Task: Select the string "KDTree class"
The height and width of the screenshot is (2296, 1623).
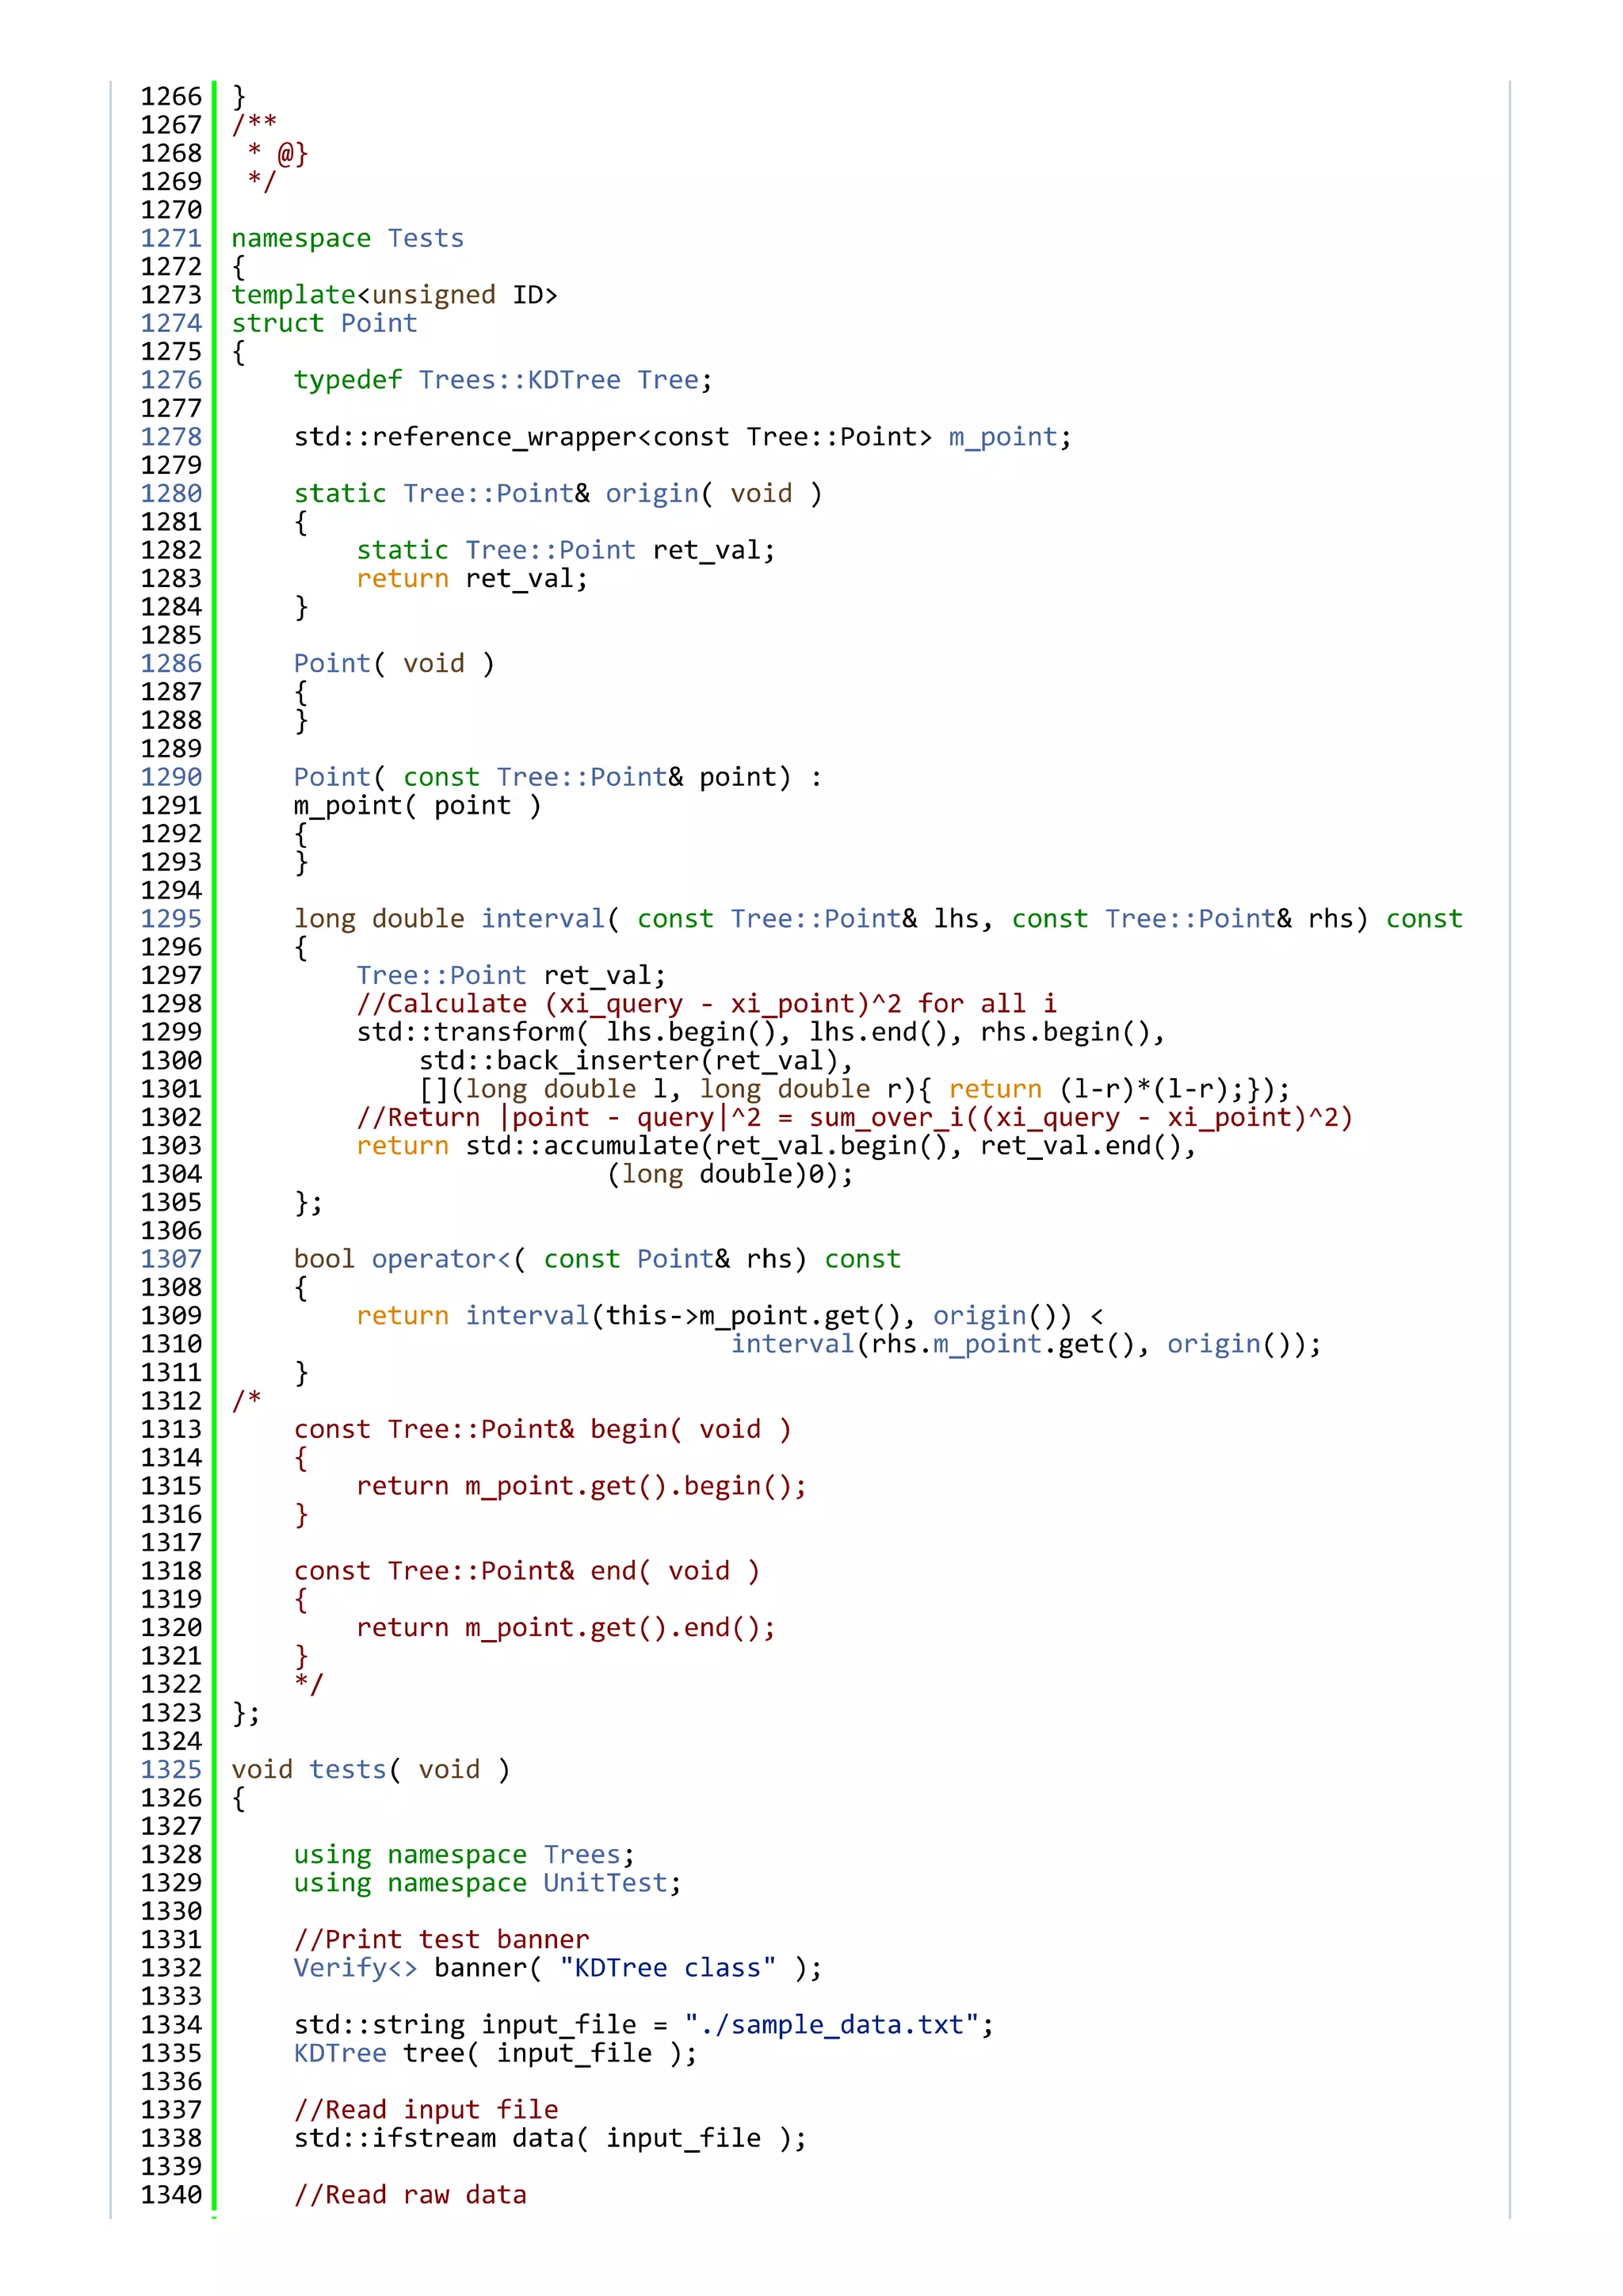Action: click(x=668, y=1968)
